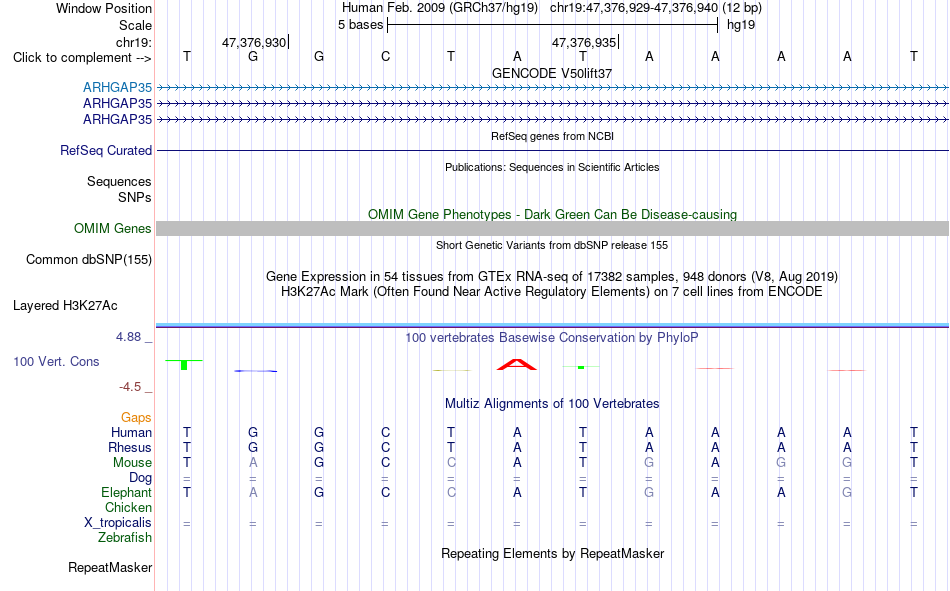Screen dimensions: 950x591
Task: Click the SNPs track label
Action: (x=135, y=198)
